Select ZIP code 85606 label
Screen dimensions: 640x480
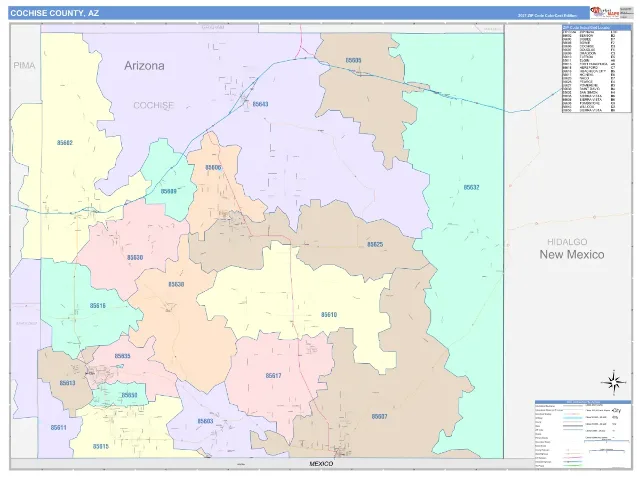(x=213, y=167)
